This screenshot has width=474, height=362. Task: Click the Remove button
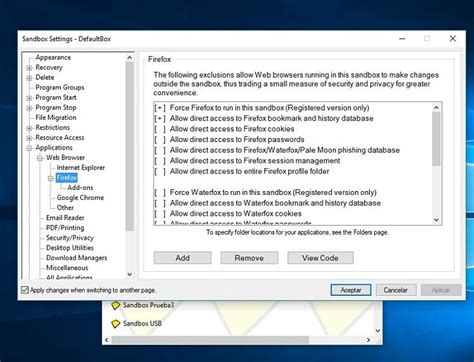tap(249, 258)
